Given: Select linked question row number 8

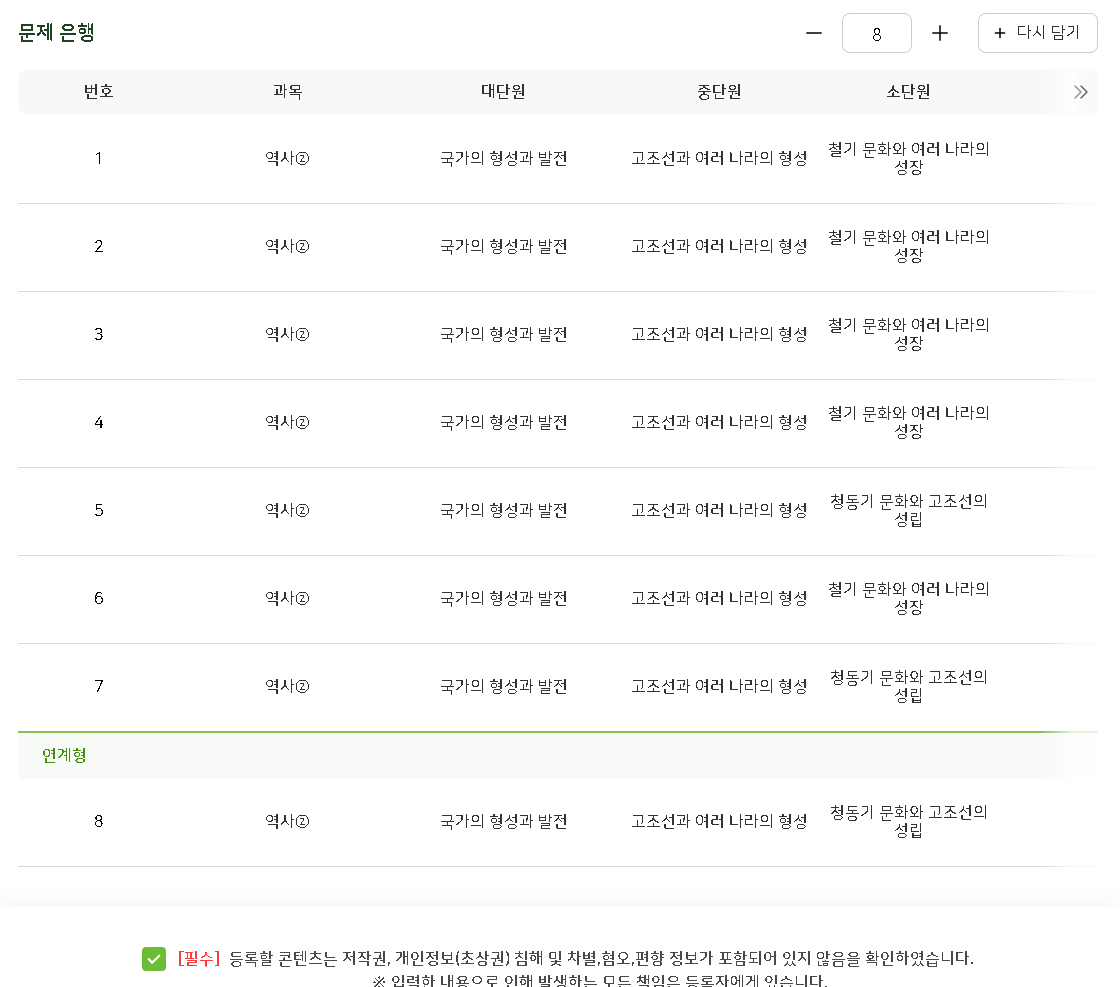Looking at the screenshot, I should (x=557, y=822).
